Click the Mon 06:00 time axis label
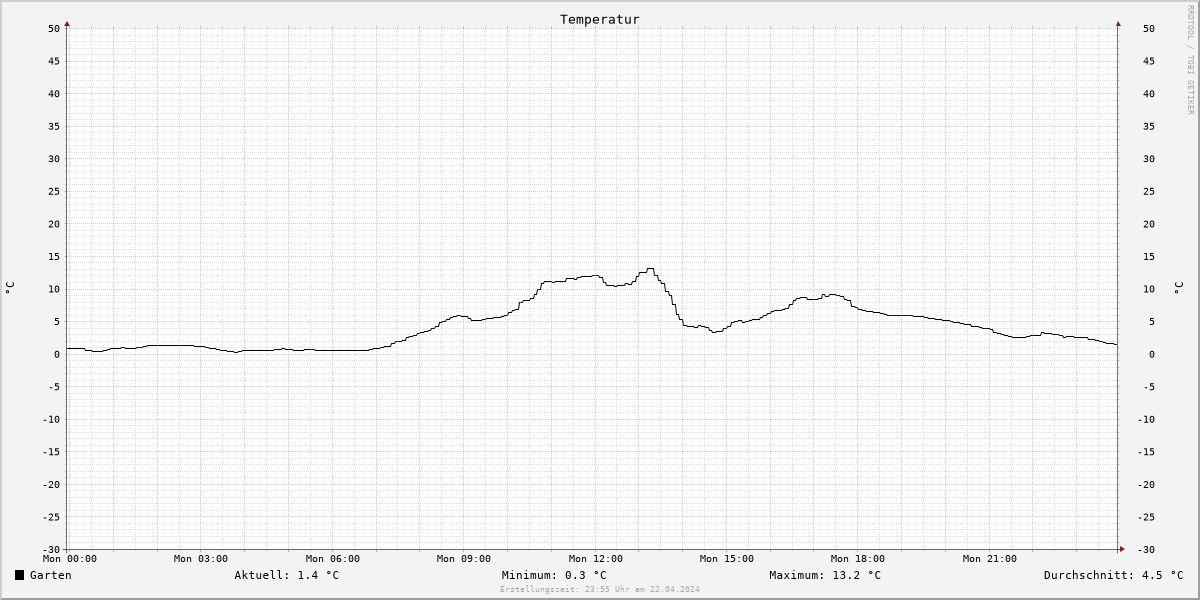This screenshot has height=600, width=1200. pyautogui.click(x=332, y=559)
